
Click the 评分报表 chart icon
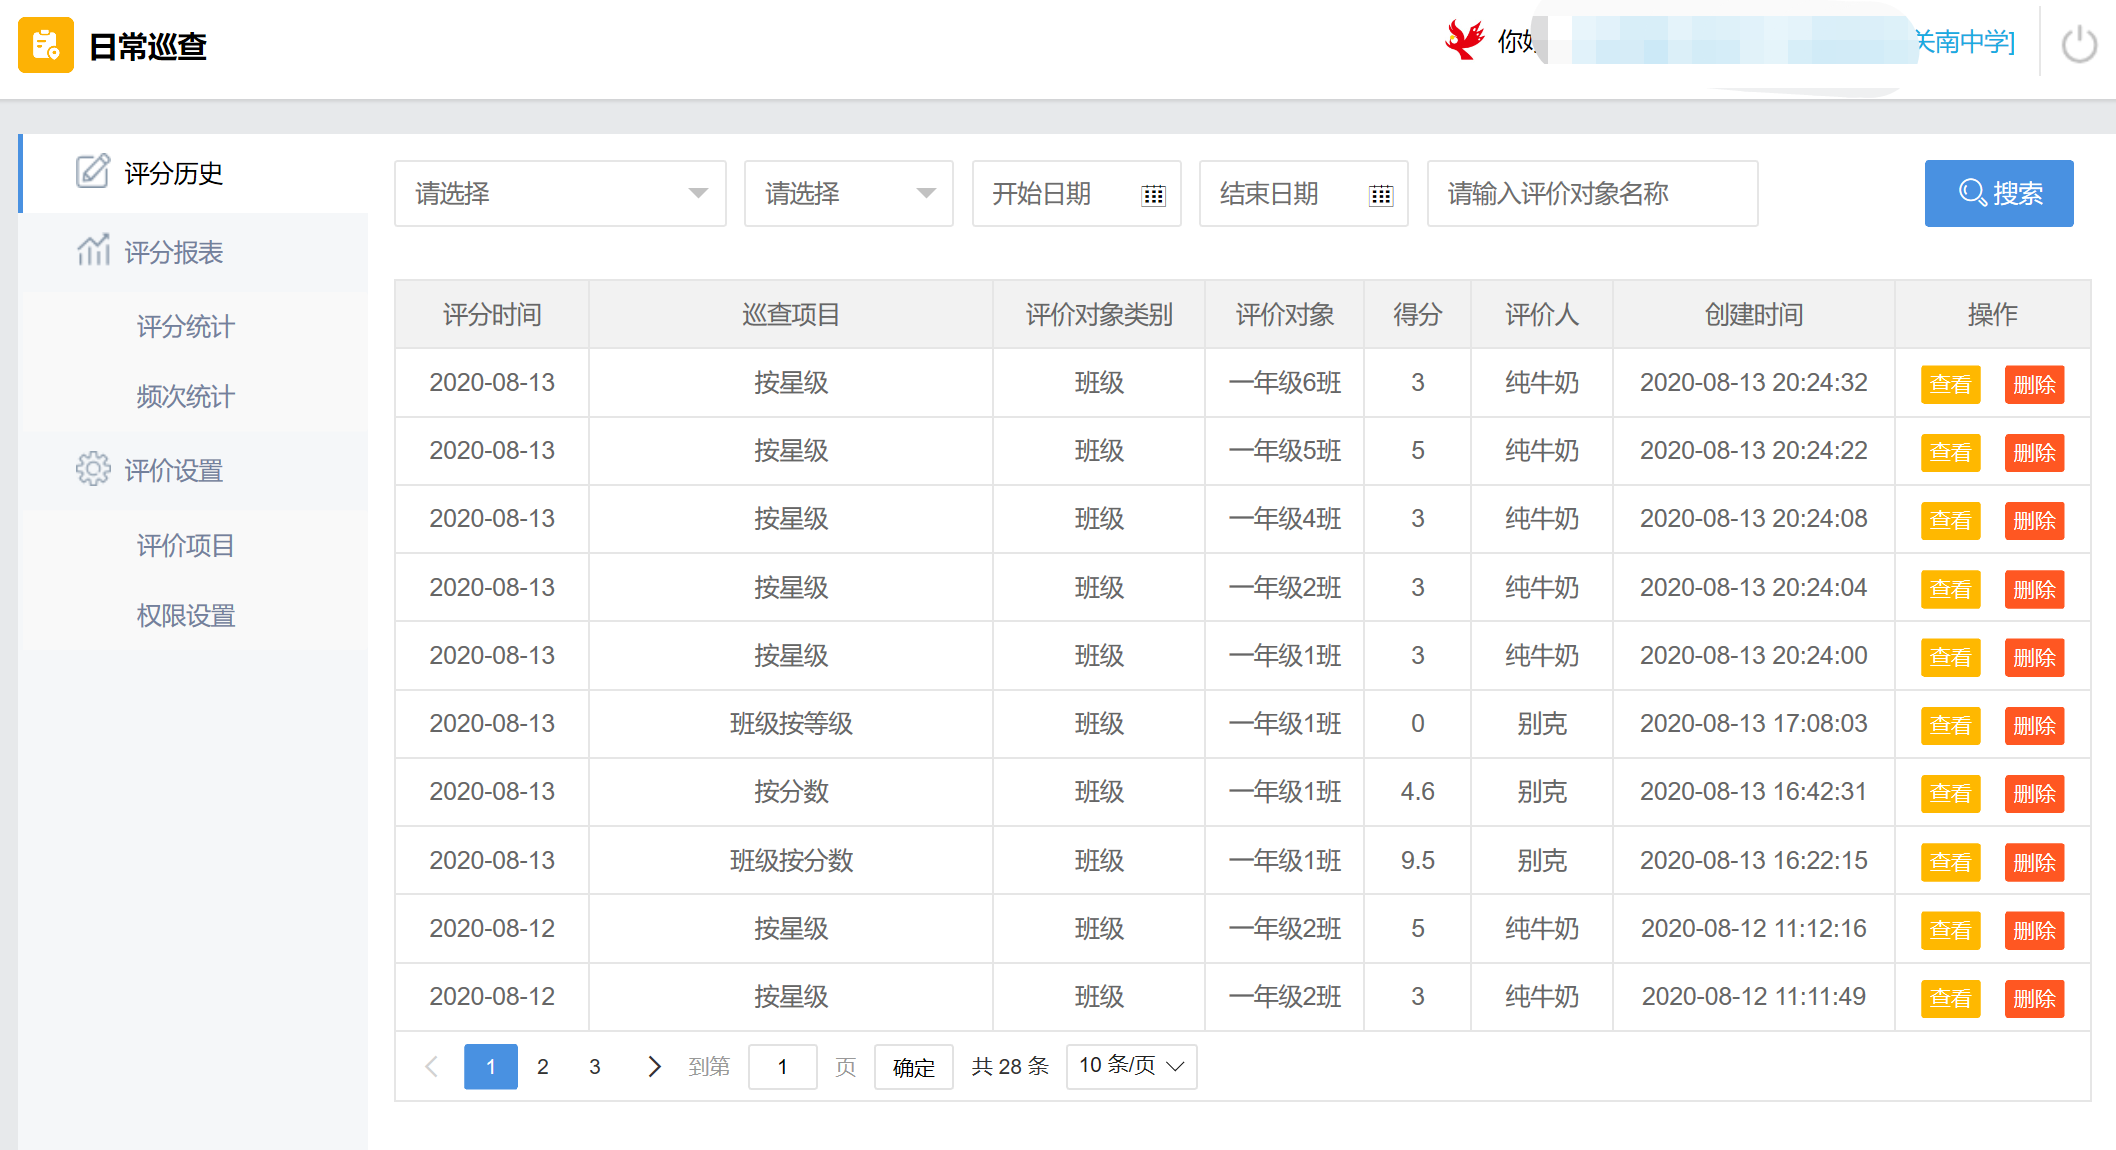[x=93, y=250]
